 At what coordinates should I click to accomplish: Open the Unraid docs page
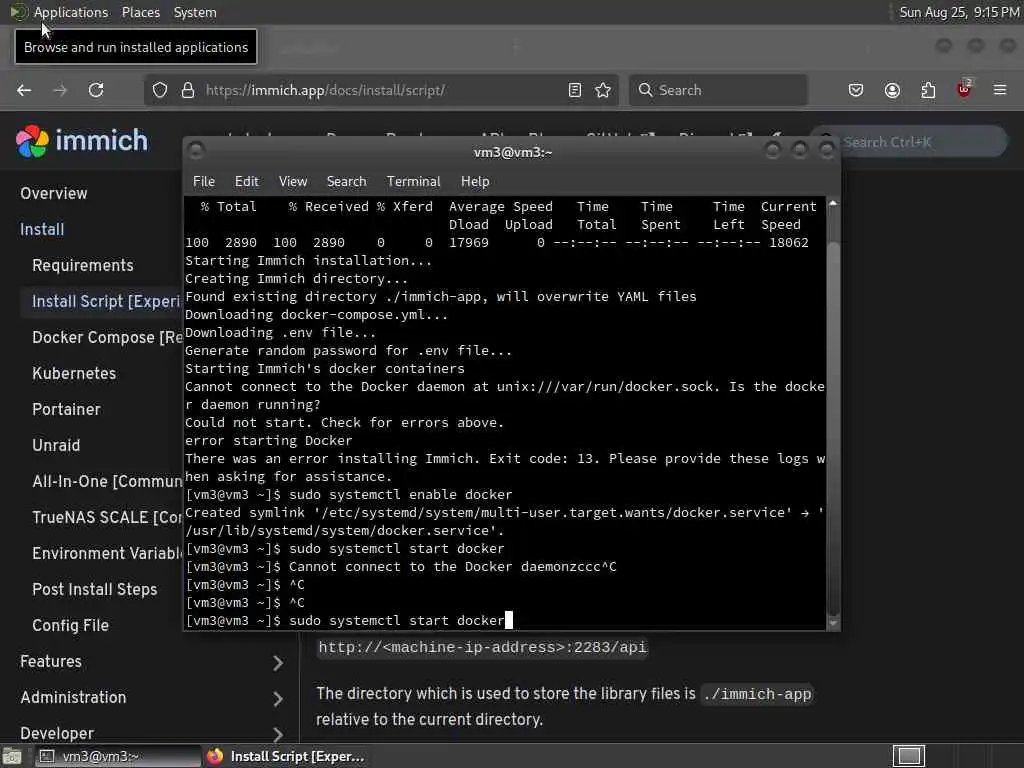click(x=56, y=445)
